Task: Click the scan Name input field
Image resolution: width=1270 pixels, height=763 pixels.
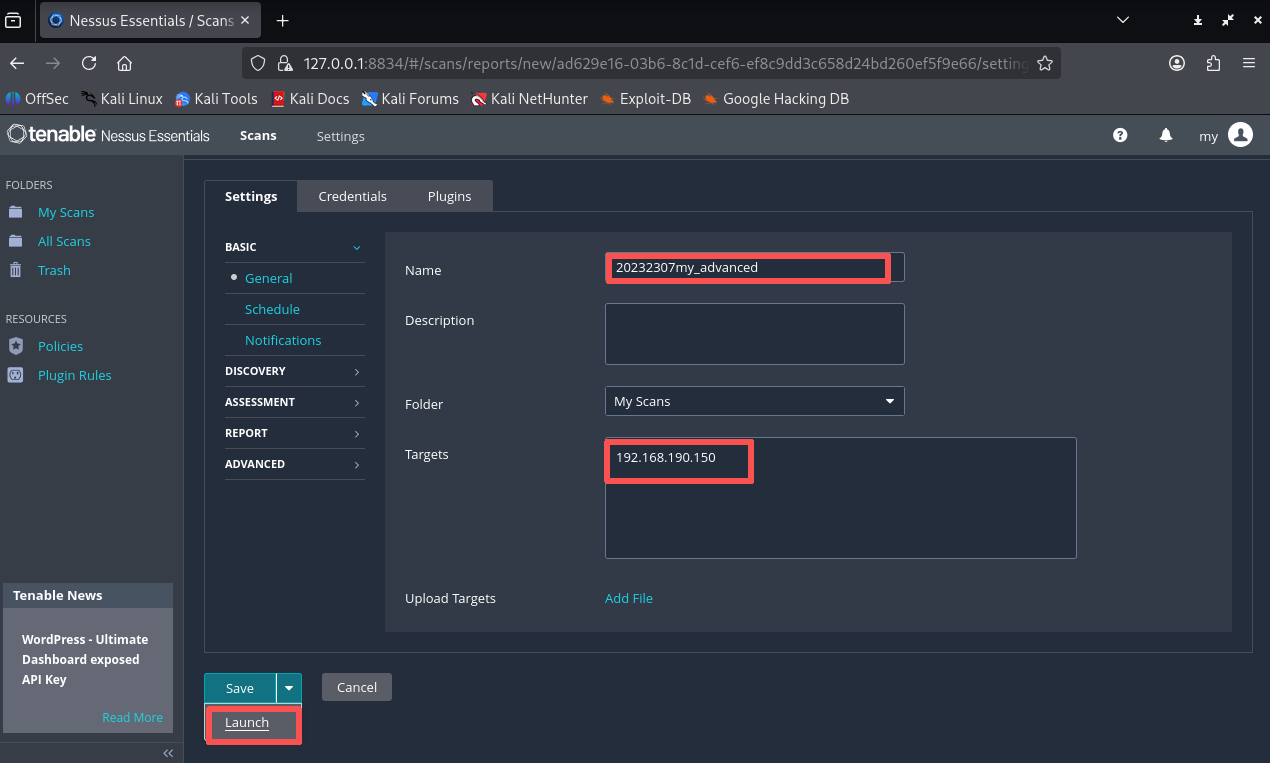Action: 755,267
